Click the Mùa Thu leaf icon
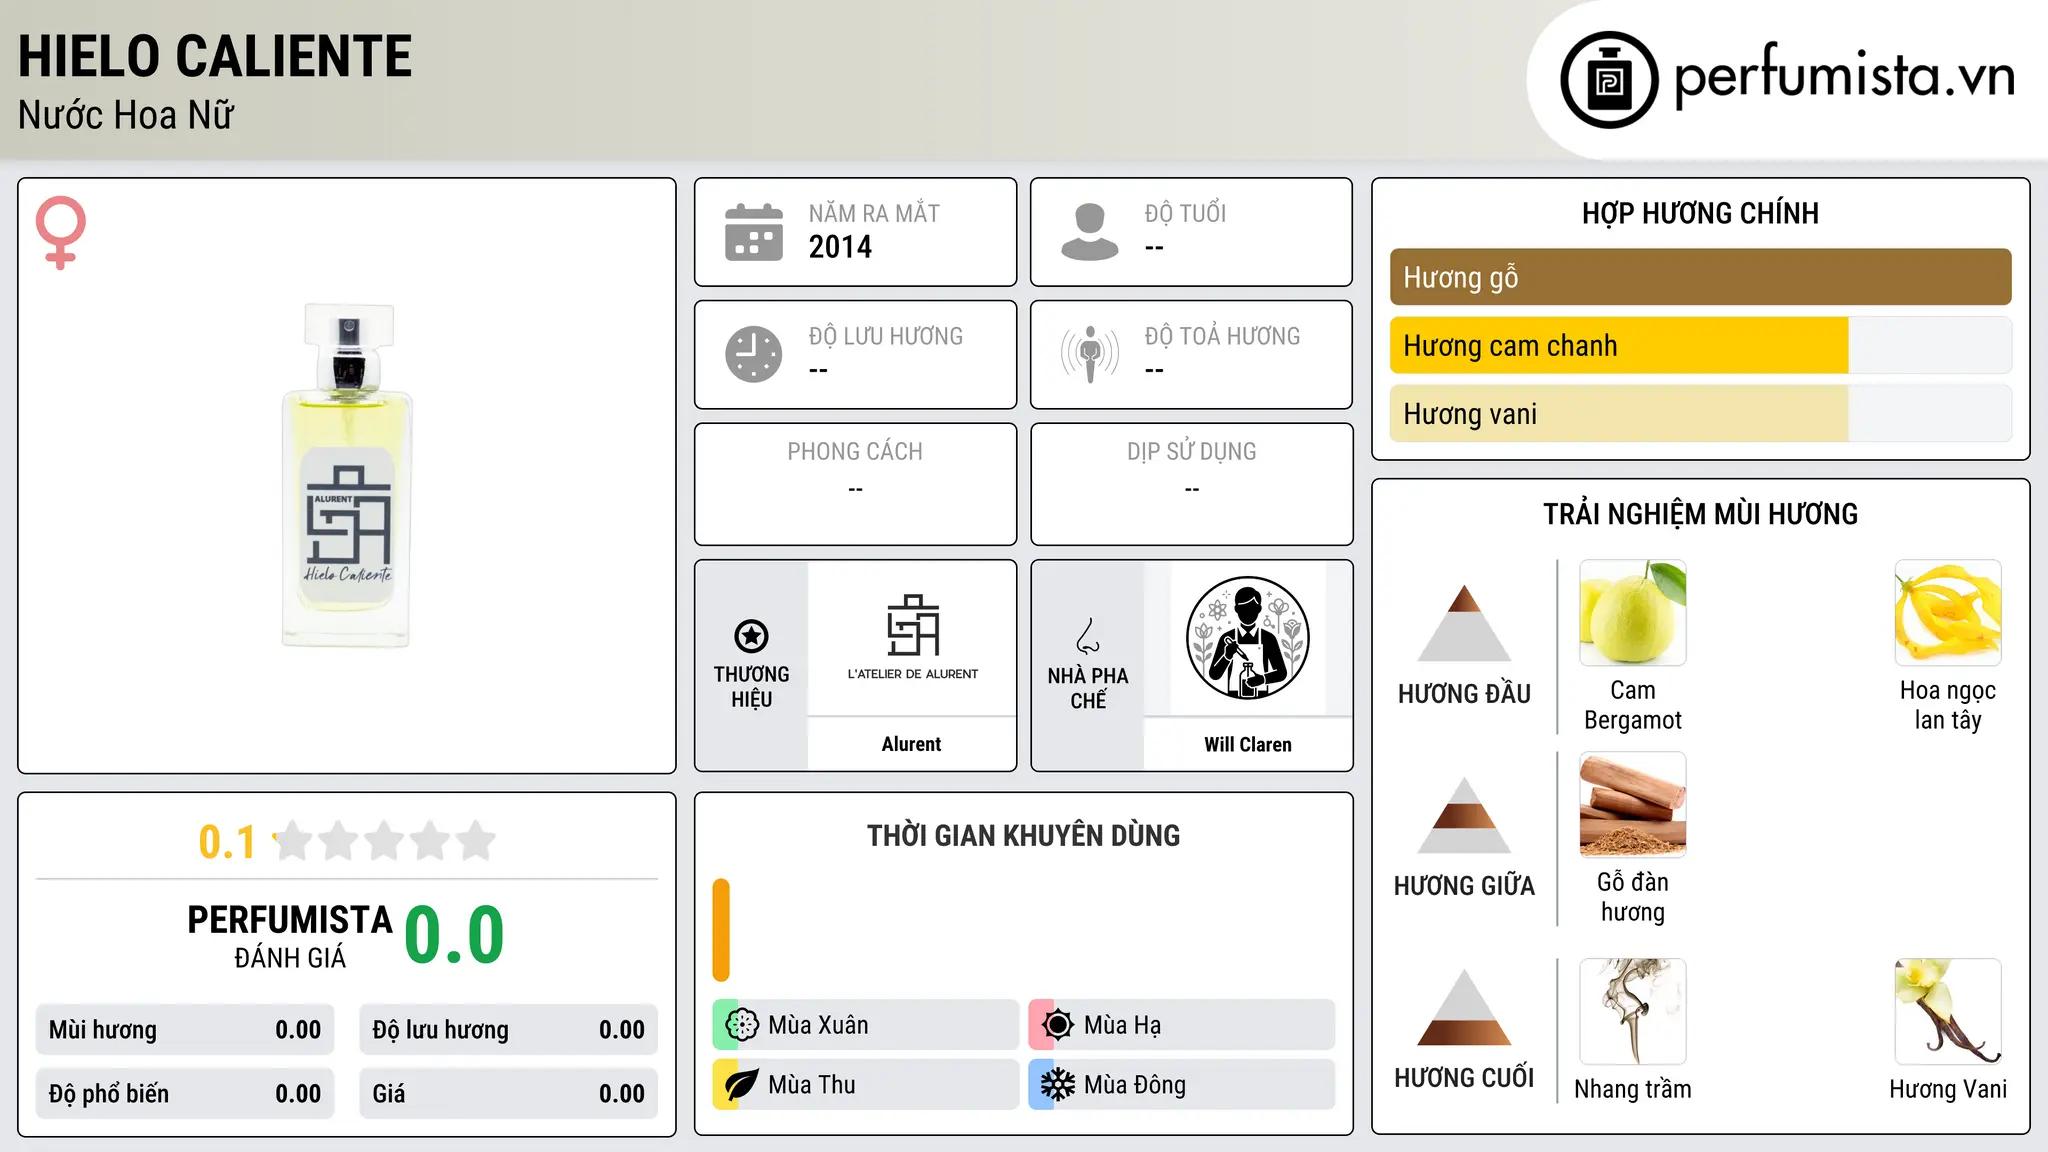The height and width of the screenshot is (1152, 2048). 742,1085
